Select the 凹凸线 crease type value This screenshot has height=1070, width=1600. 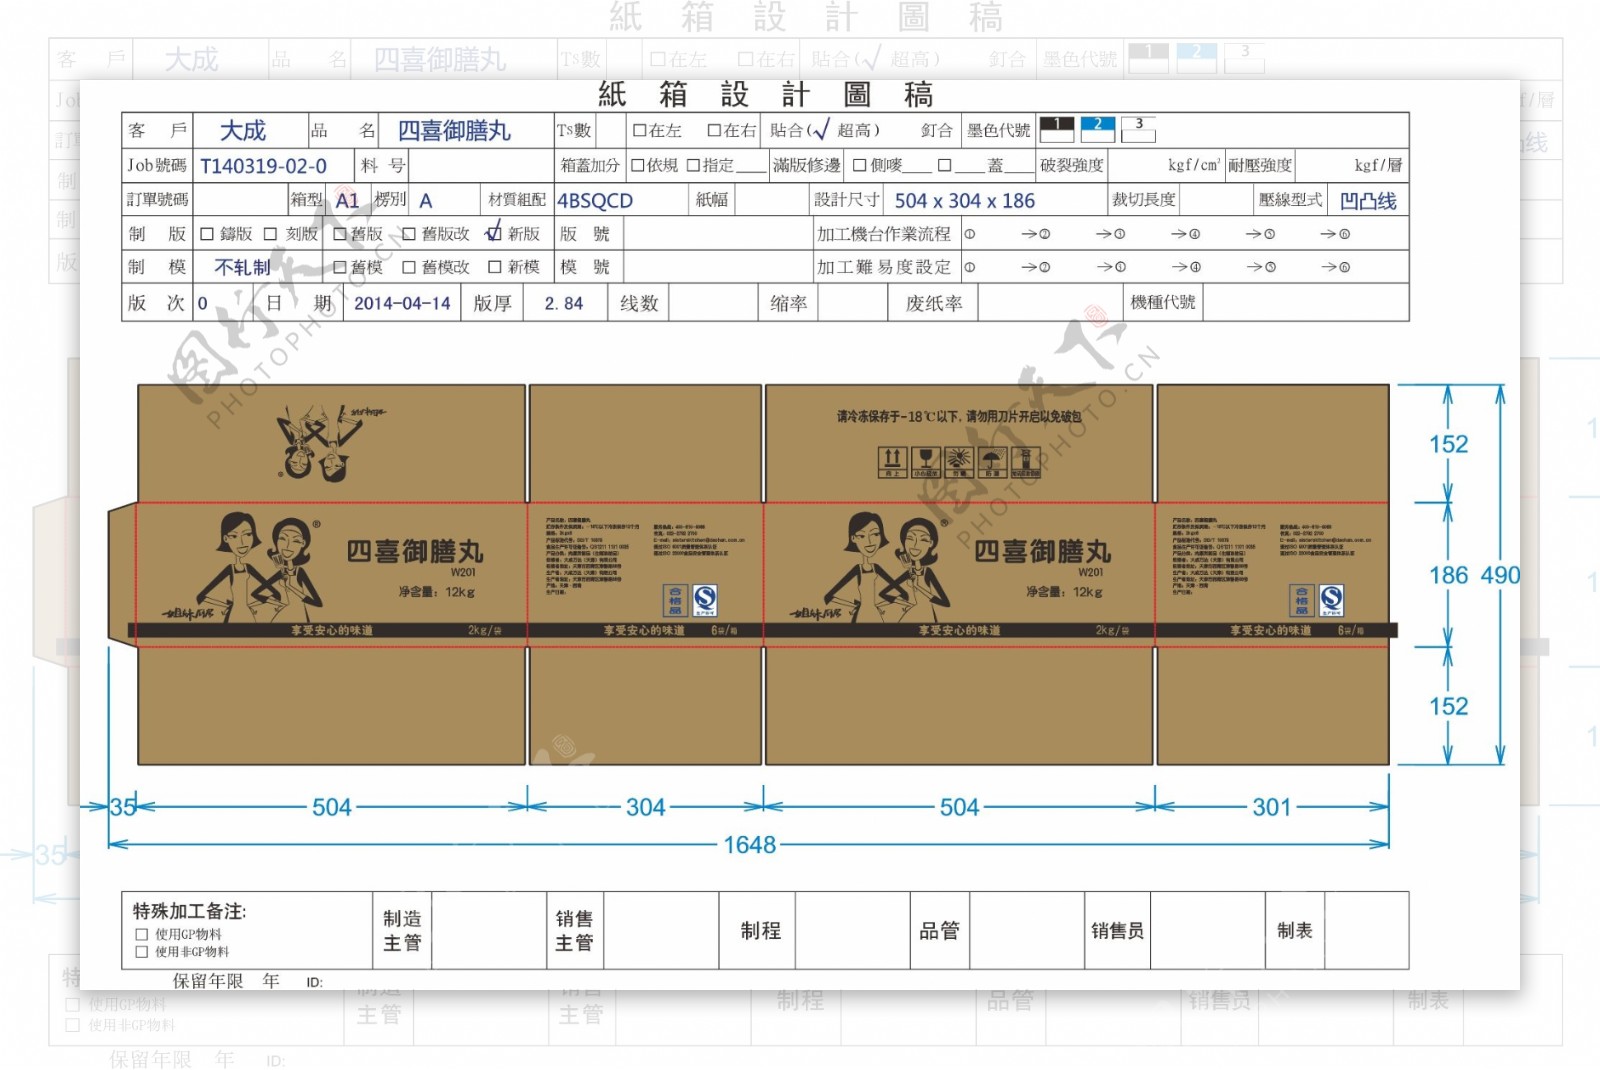[x=1368, y=200]
